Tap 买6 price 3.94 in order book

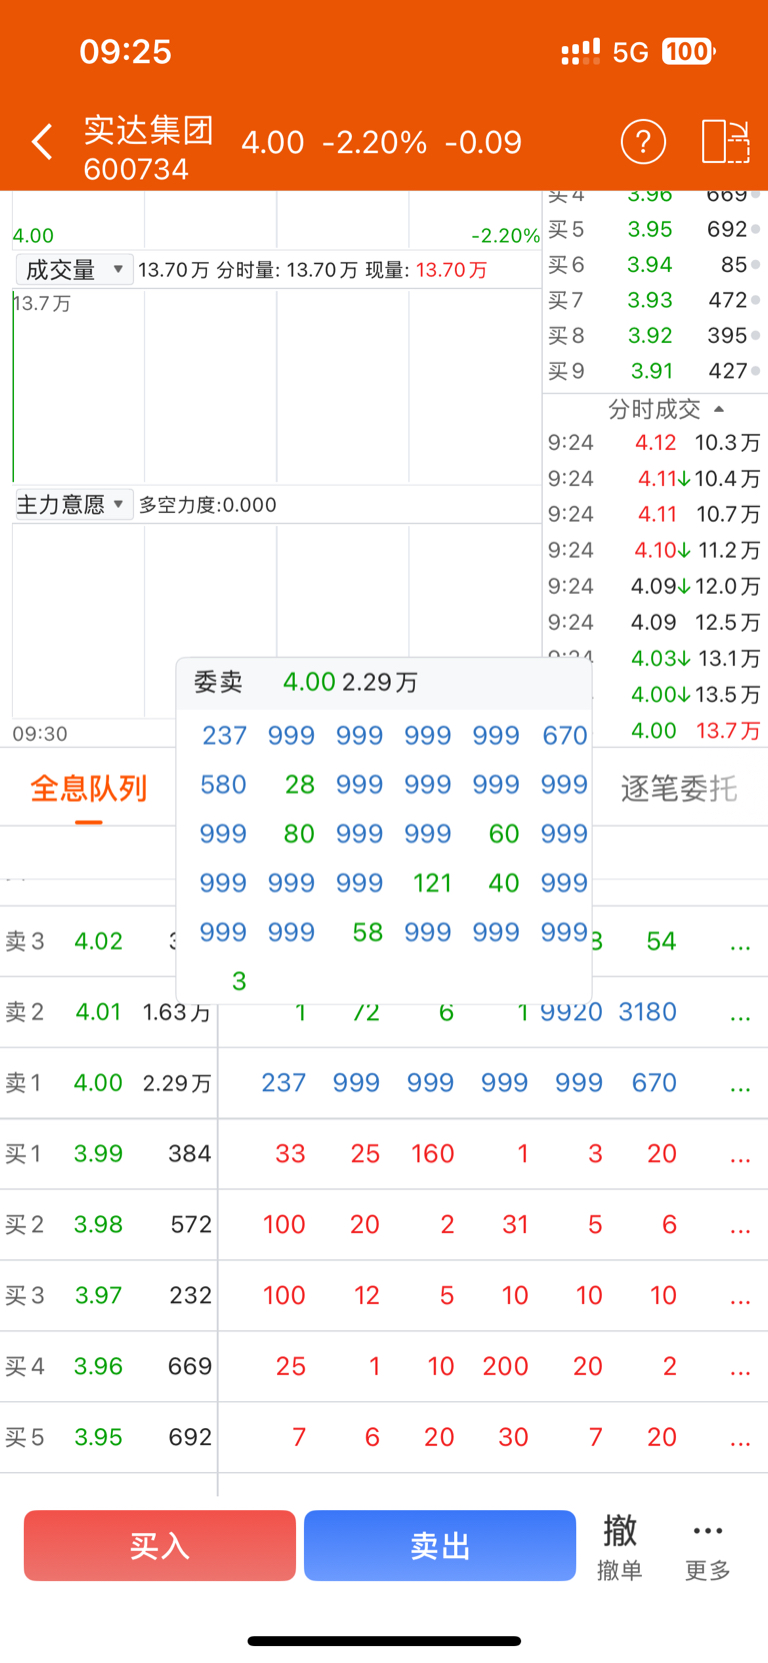(x=649, y=264)
